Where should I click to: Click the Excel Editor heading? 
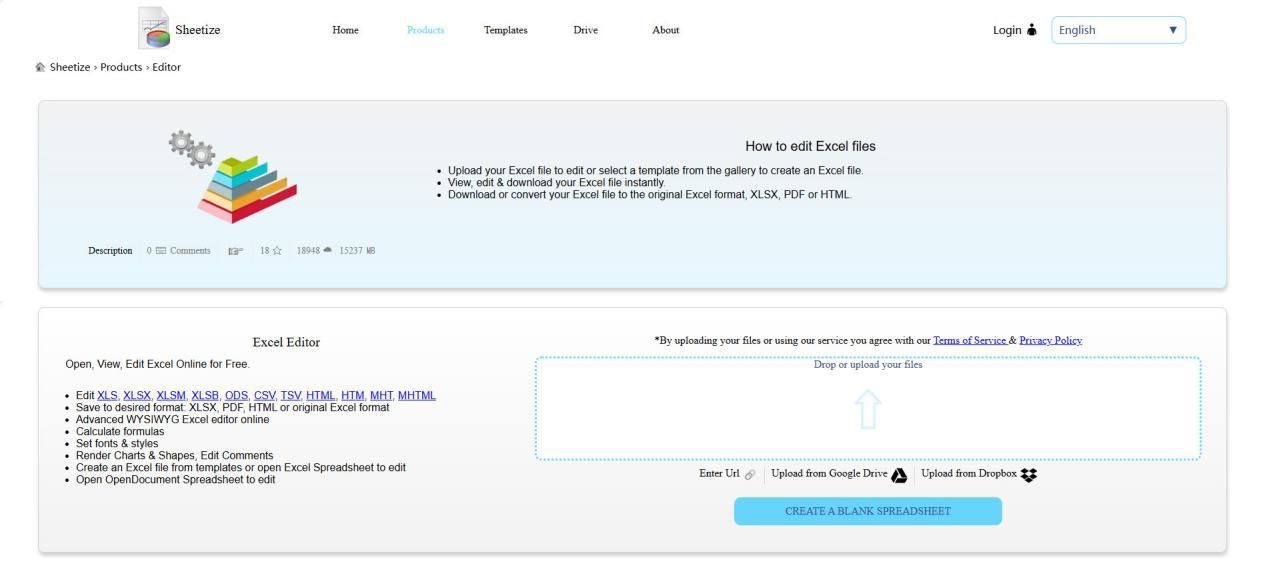[x=286, y=342]
